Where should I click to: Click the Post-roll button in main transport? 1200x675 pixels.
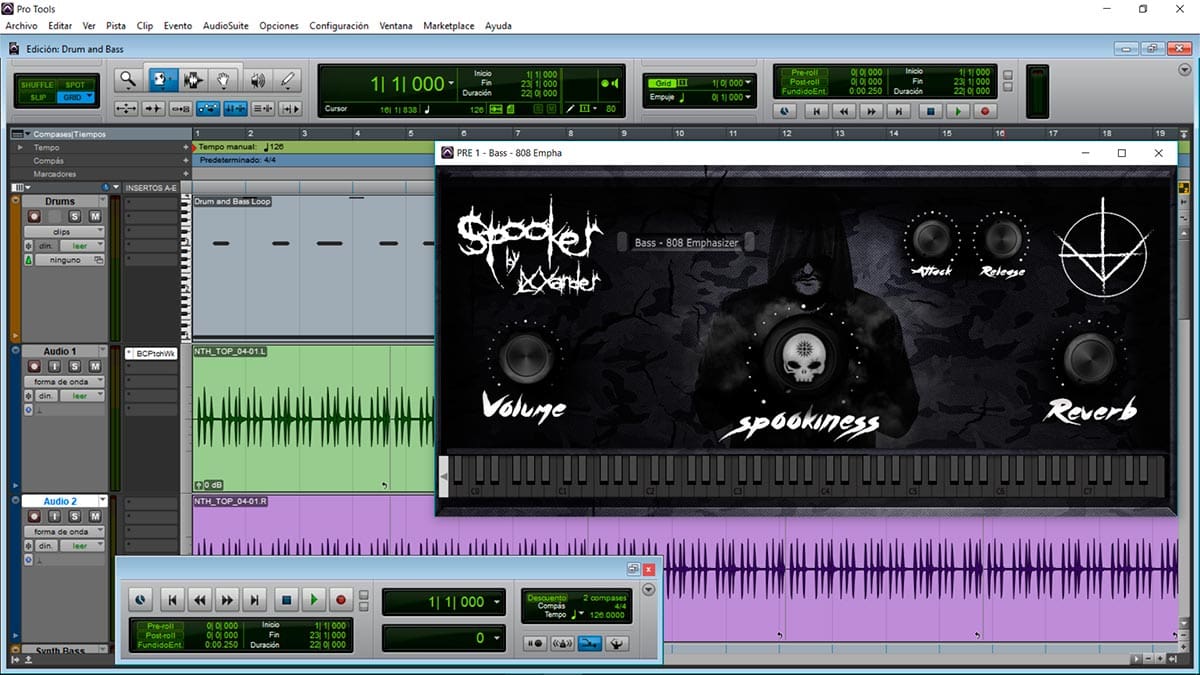[804, 81]
